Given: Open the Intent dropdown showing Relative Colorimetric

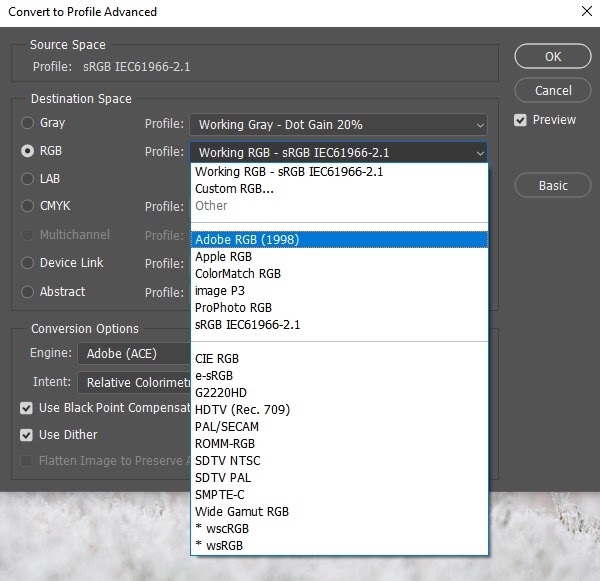Looking at the screenshot, I should (134, 382).
